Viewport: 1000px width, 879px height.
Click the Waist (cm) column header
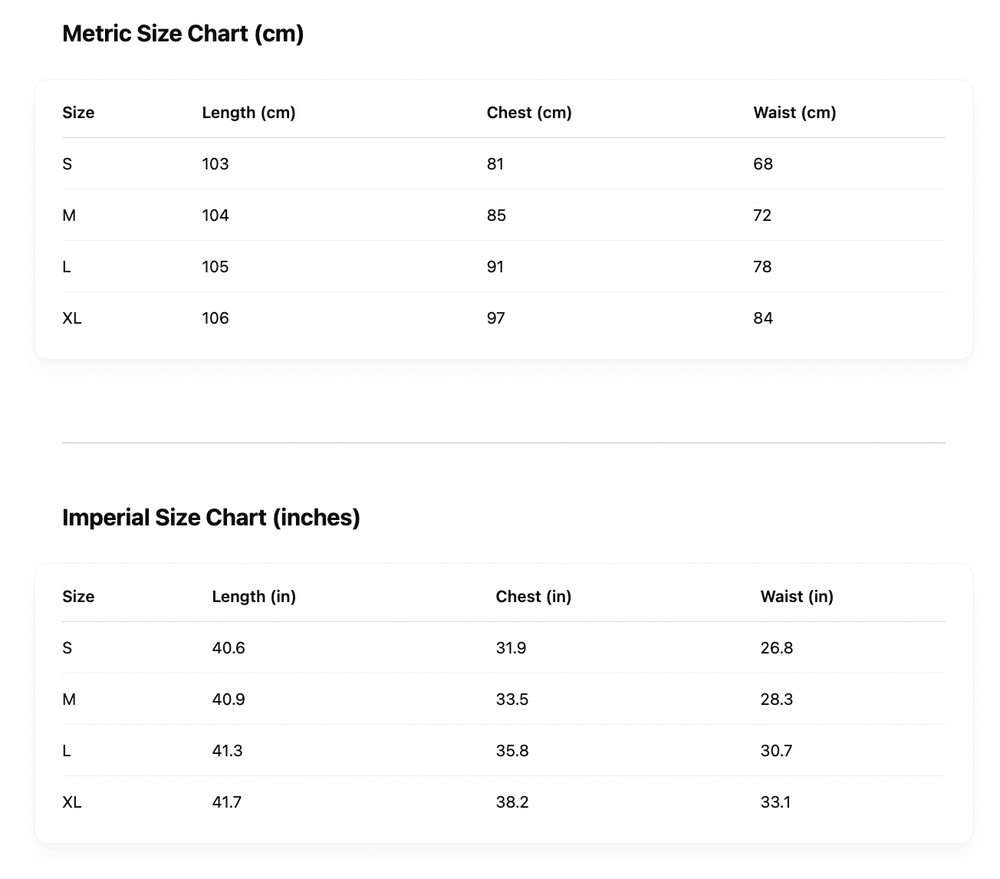pos(794,113)
